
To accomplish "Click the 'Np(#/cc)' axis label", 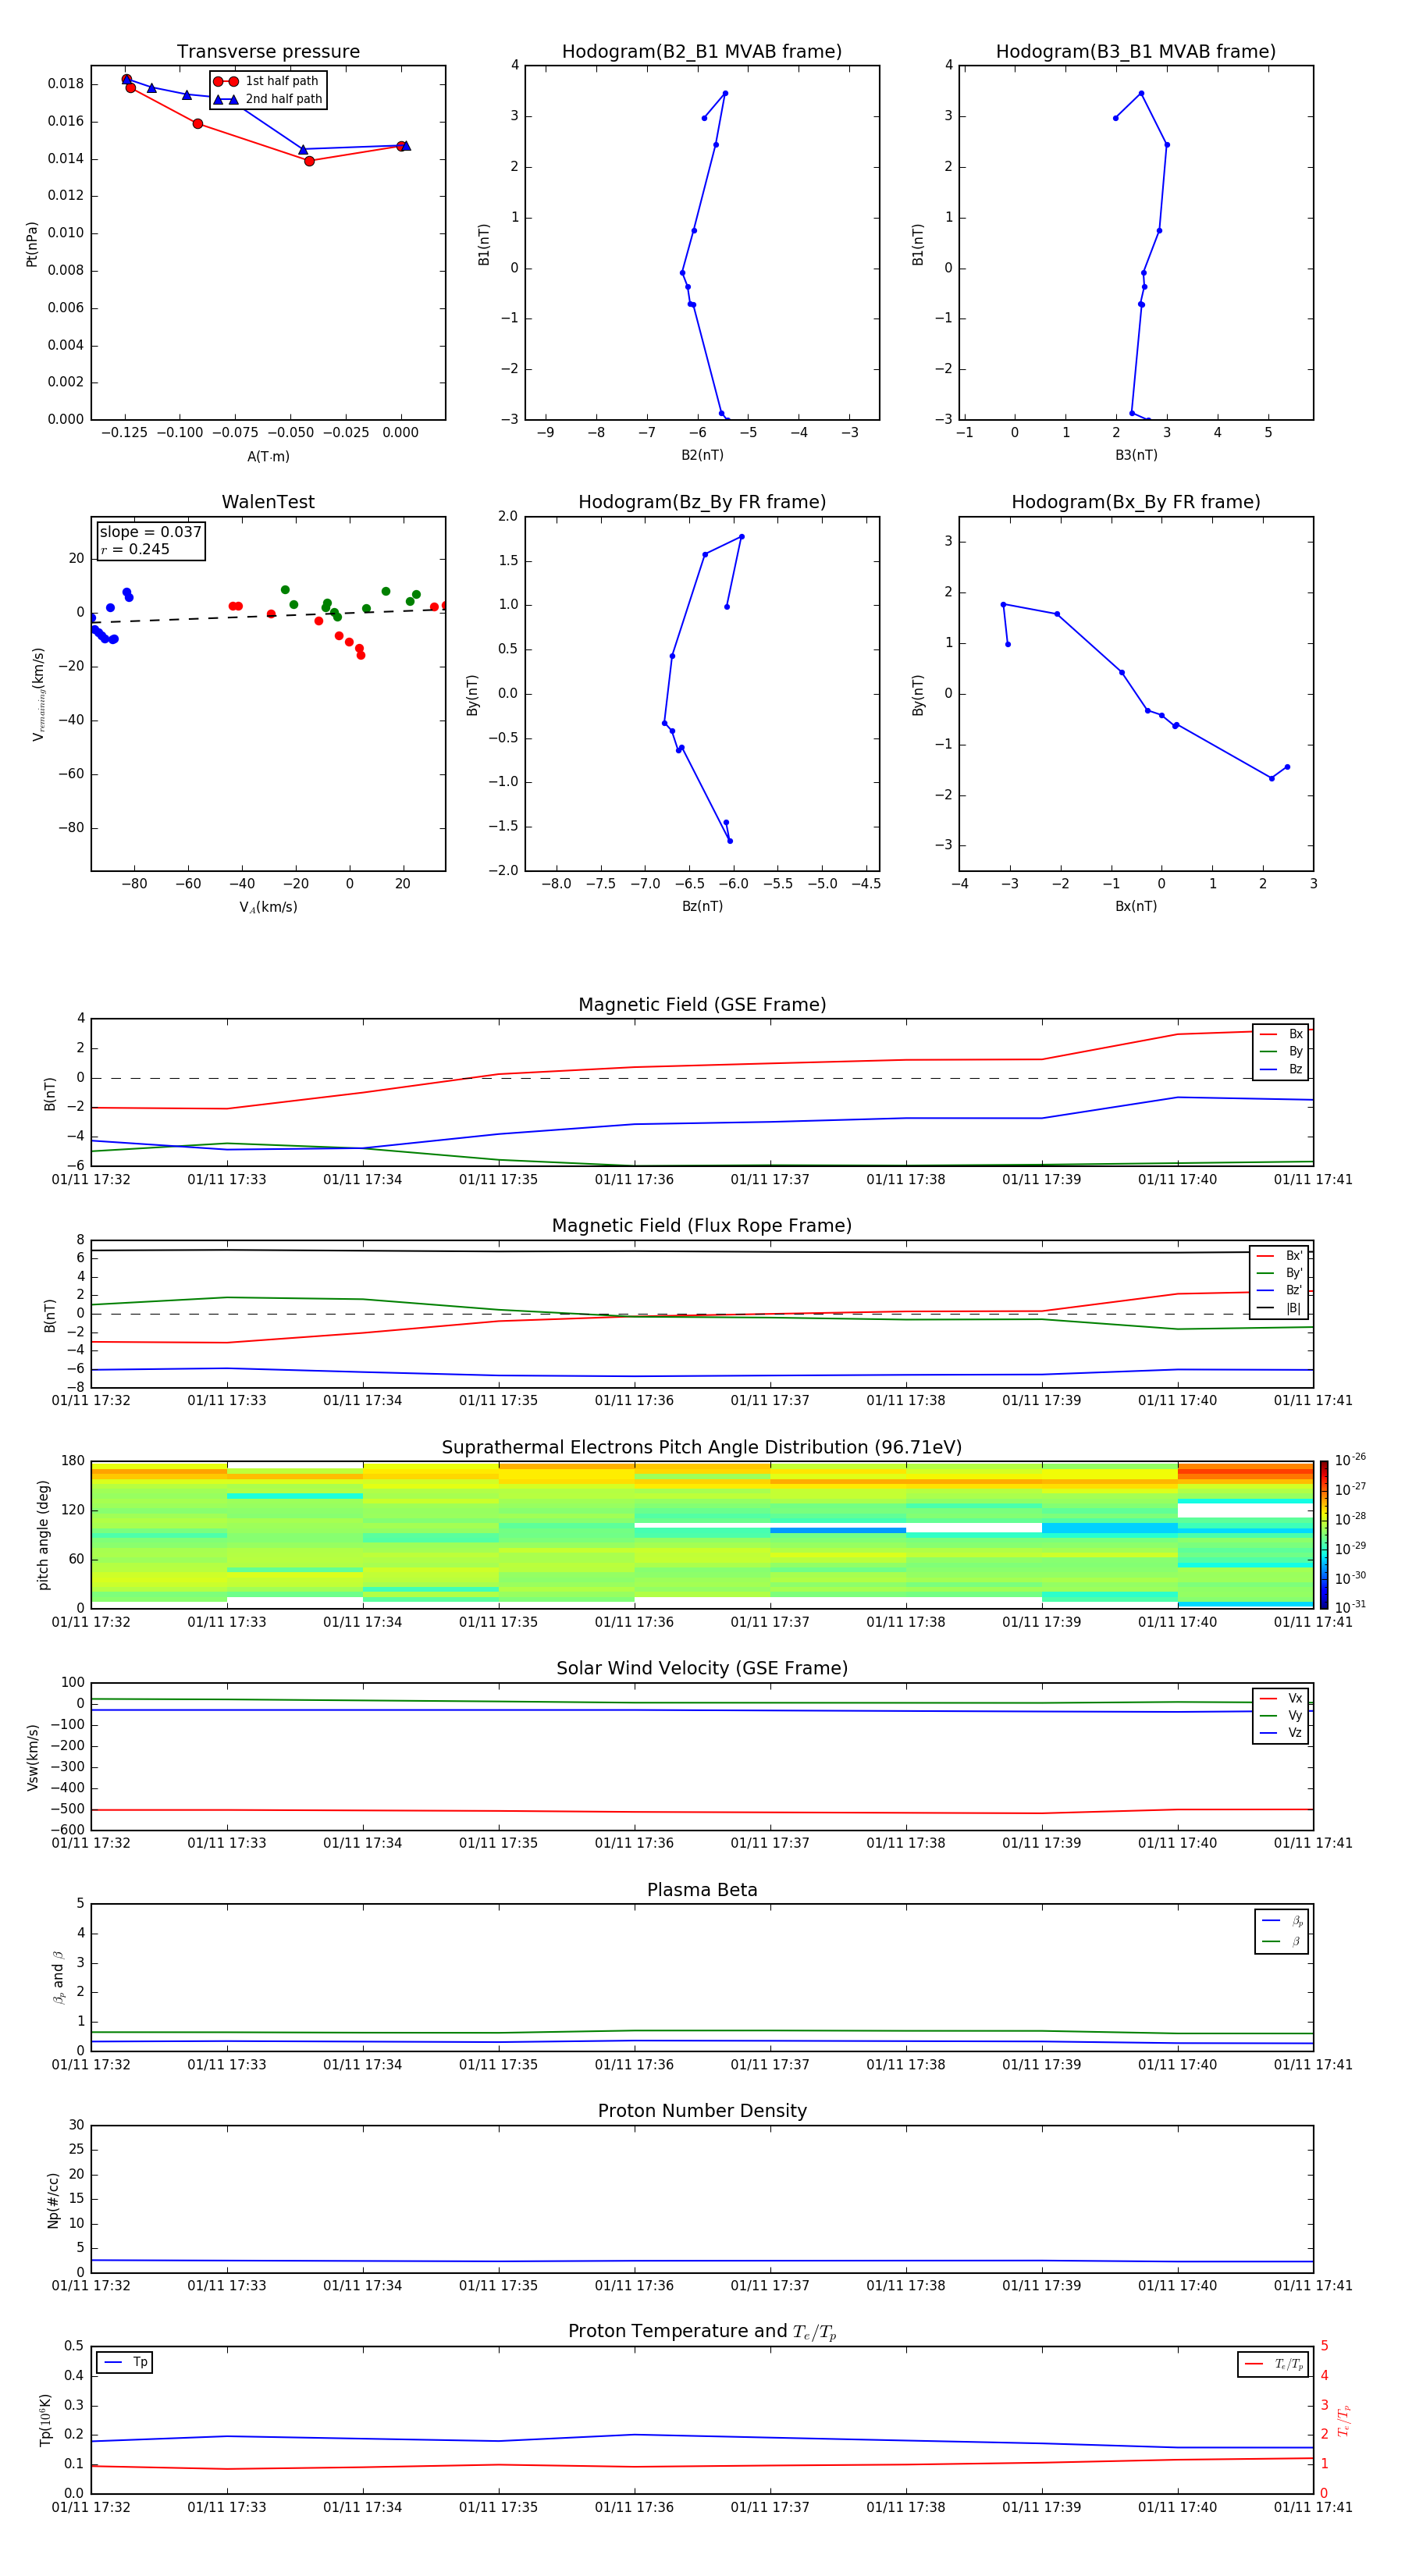I will (53, 2200).
